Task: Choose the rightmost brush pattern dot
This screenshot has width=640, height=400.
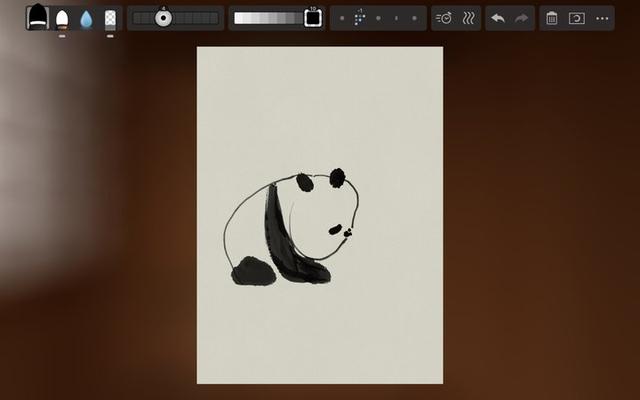Action: coord(415,18)
